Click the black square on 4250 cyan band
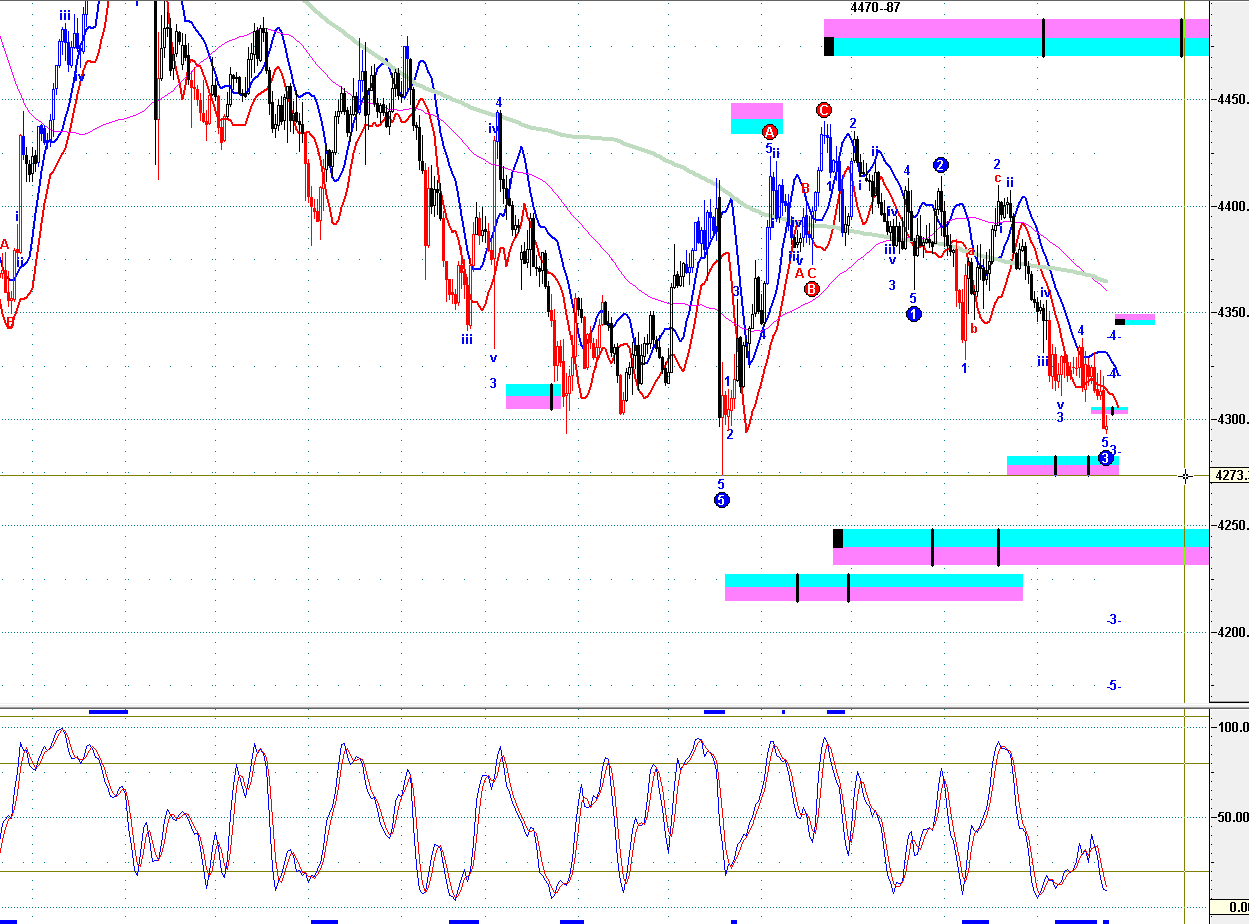1249x924 pixels. (x=838, y=538)
